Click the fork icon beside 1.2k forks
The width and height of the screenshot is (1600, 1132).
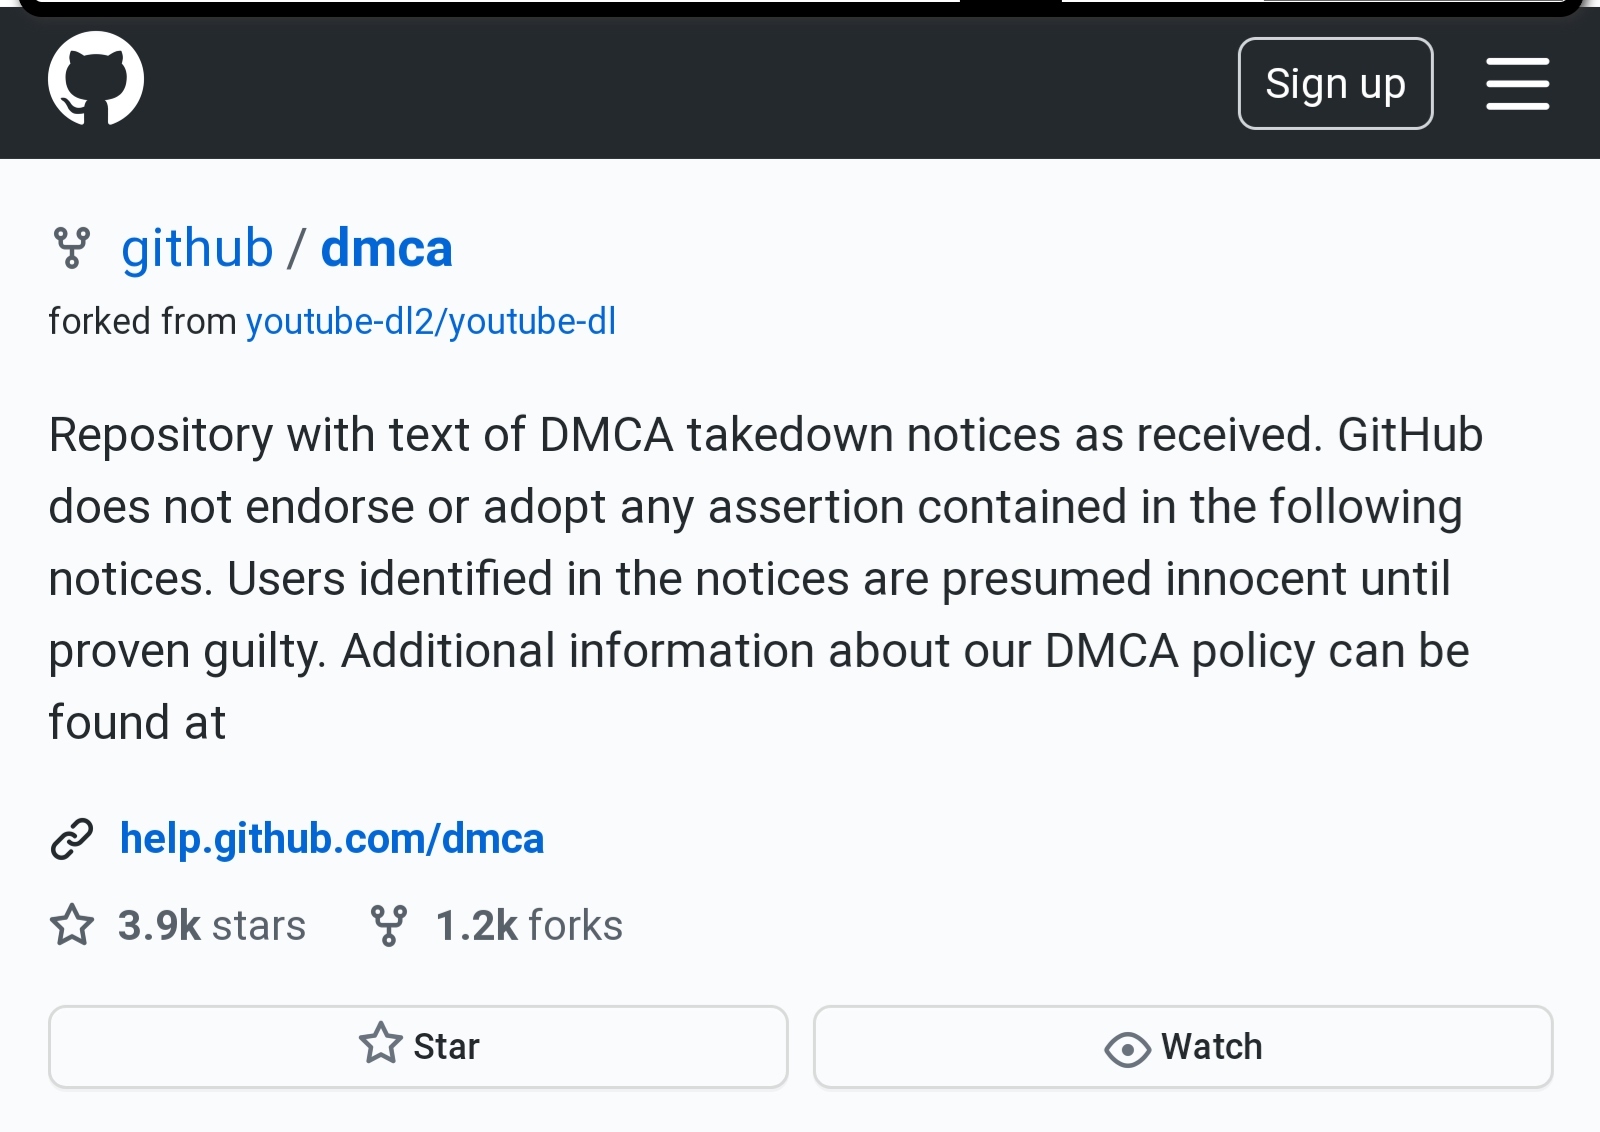pyautogui.click(x=388, y=925)
